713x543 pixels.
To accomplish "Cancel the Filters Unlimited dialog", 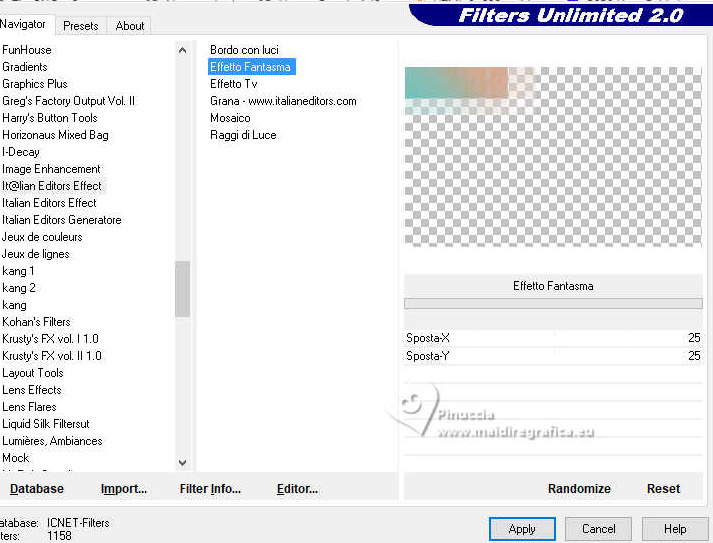I will pos(598,529).
